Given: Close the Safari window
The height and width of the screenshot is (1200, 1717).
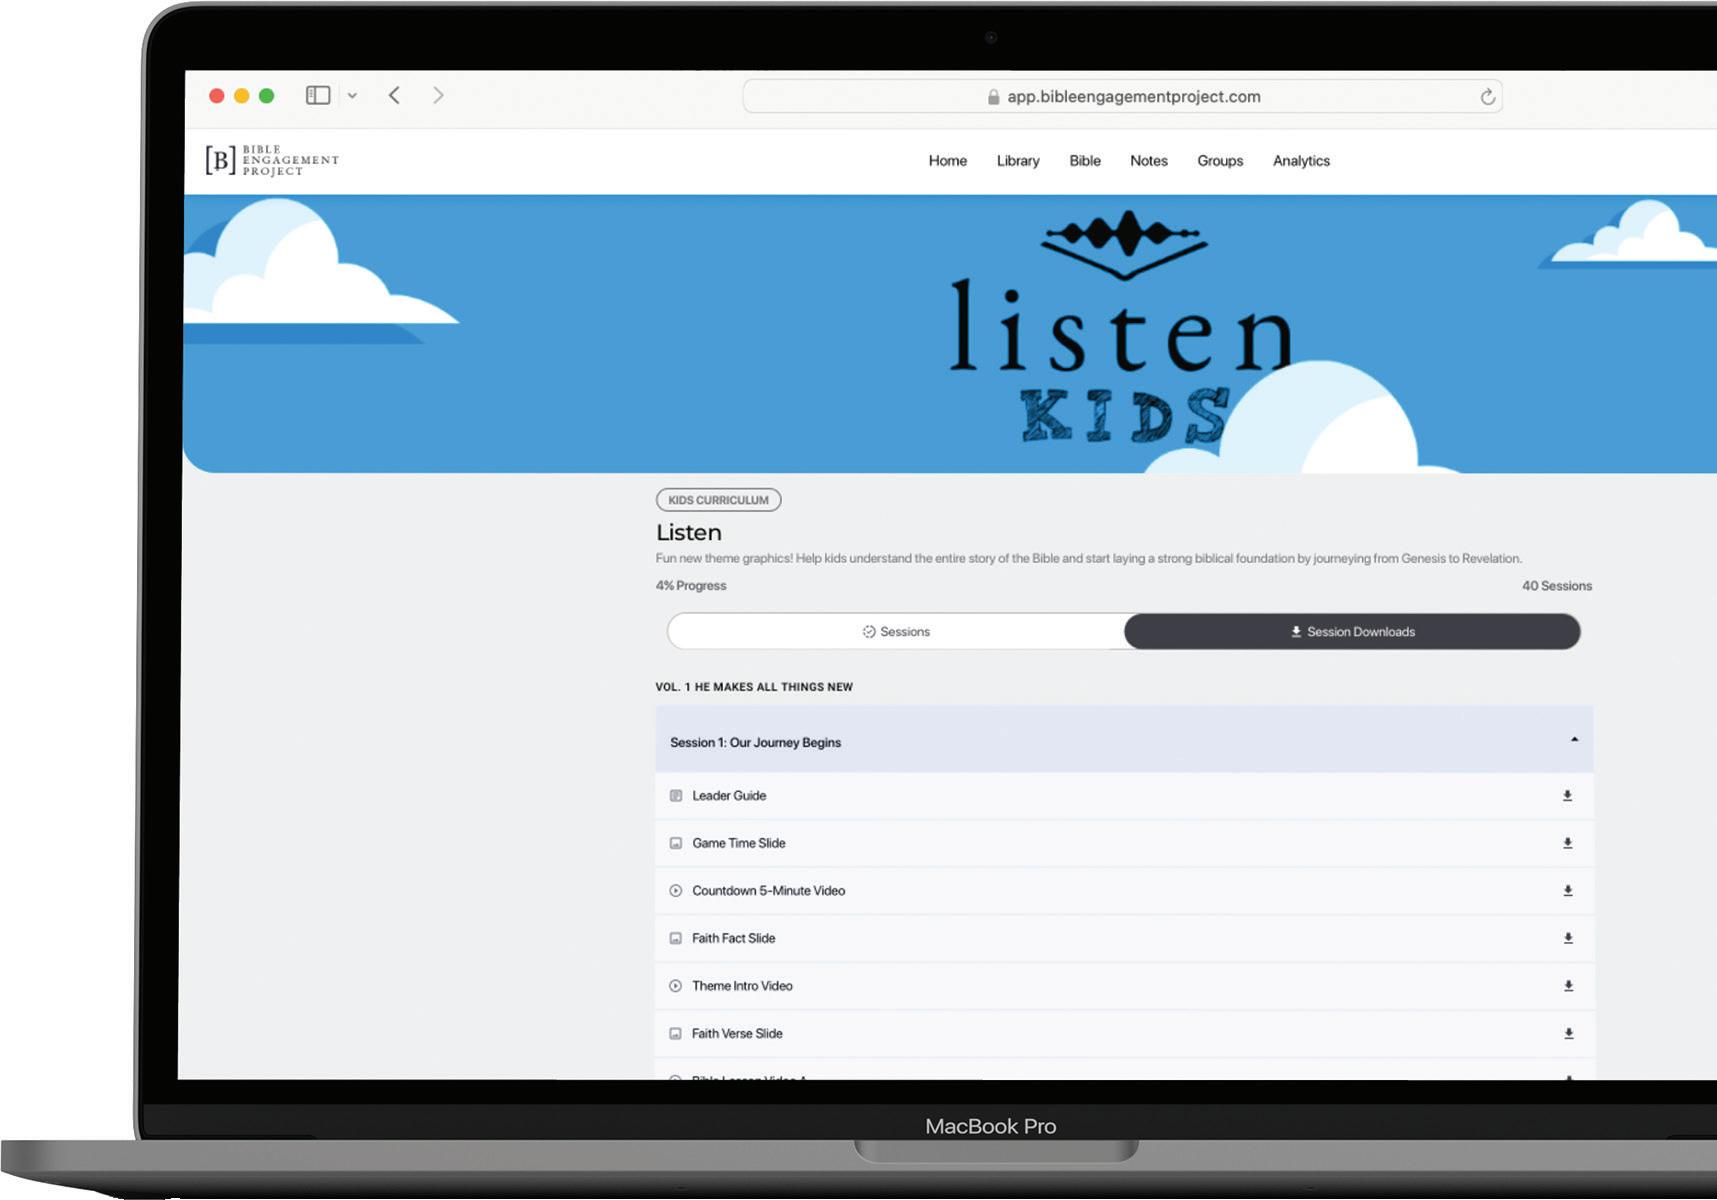Looking at the screenshot, I should [216, 96].
